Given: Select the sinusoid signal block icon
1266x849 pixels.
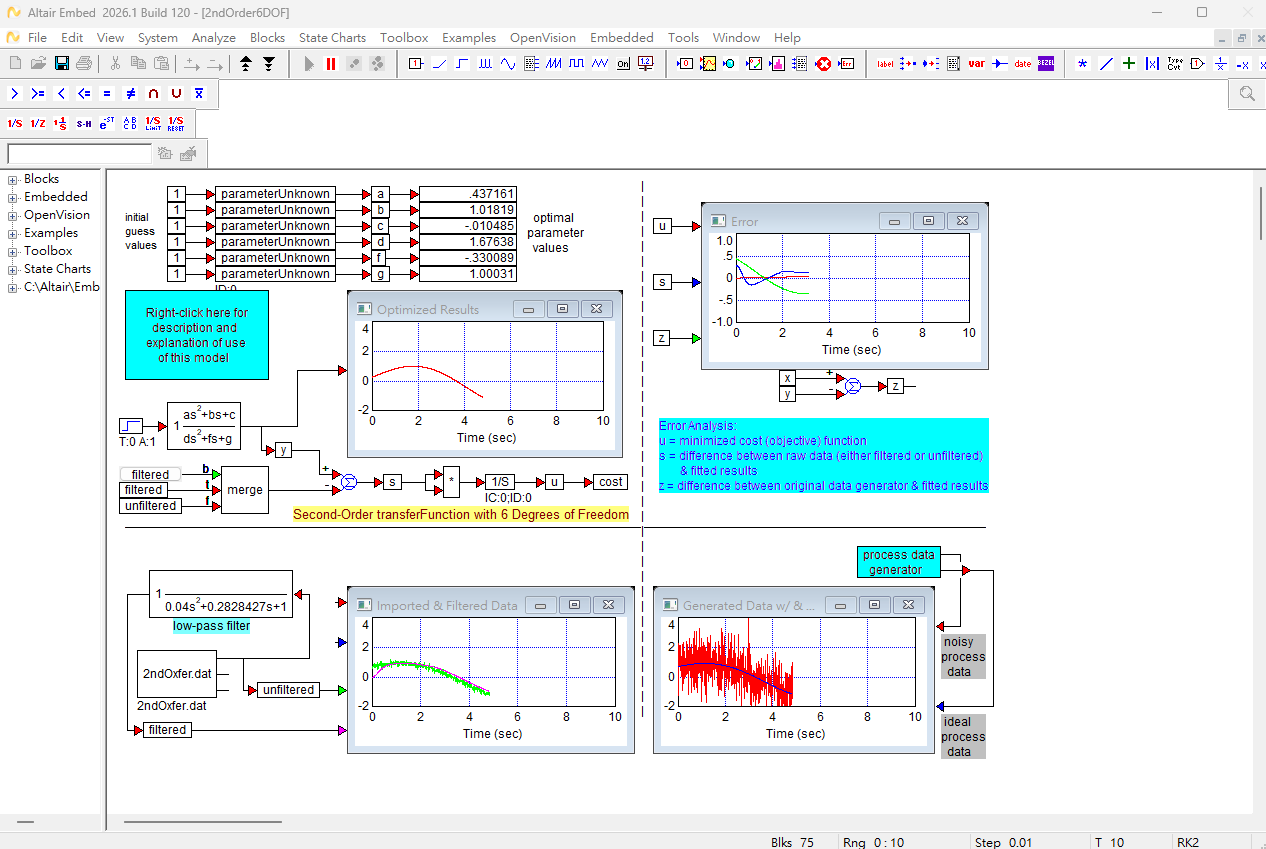Looking at the screenshot, I should (x=508, y=63).
